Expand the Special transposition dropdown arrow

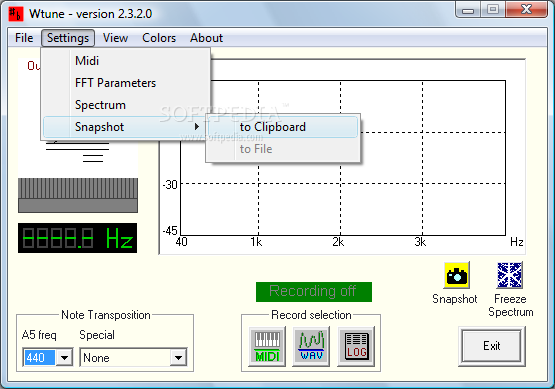tap(178, 357)
